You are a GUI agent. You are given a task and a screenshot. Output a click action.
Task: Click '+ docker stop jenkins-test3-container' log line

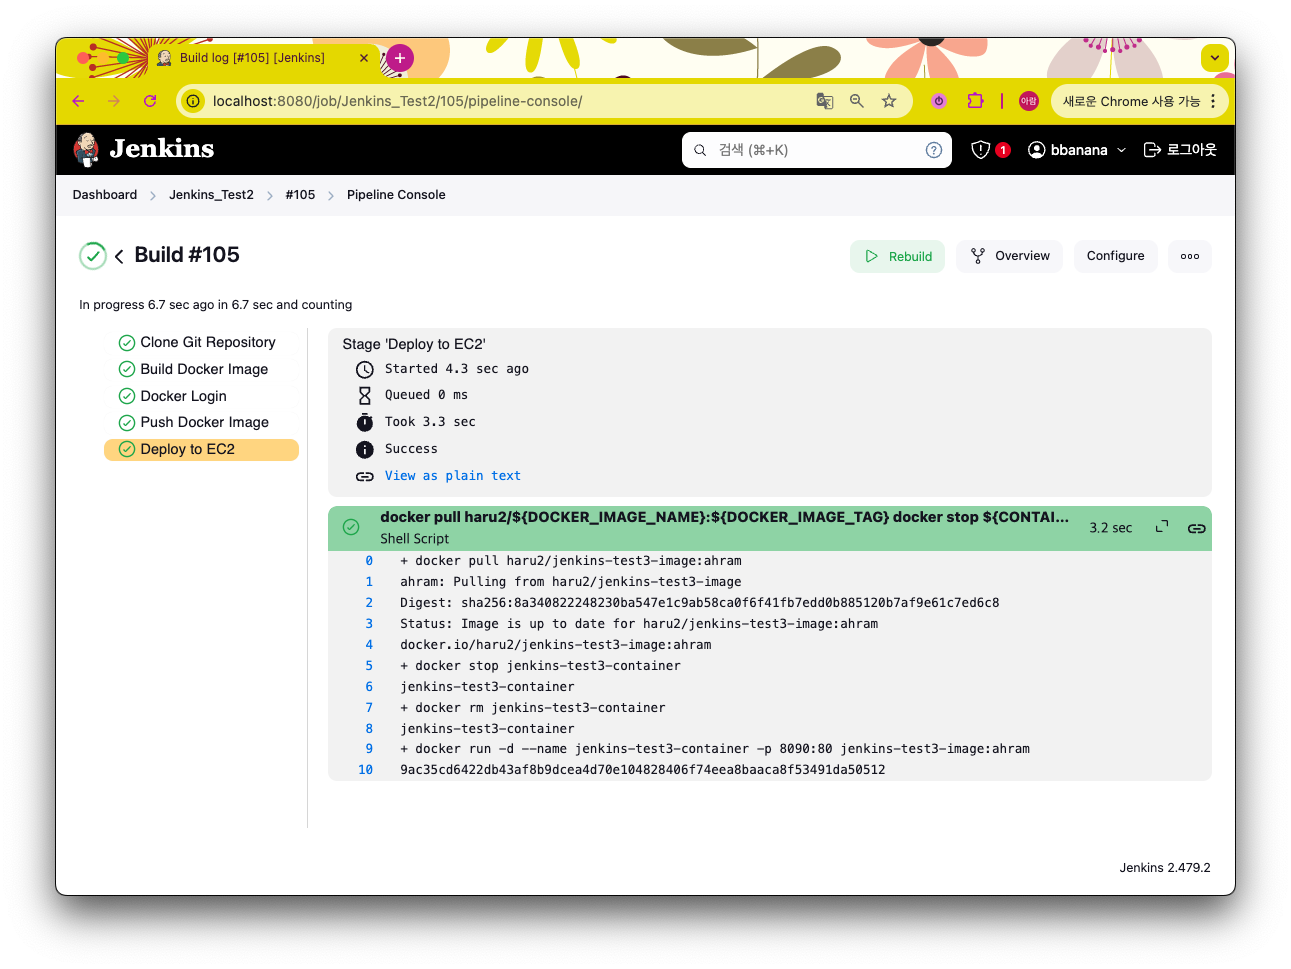pos(540,666)
